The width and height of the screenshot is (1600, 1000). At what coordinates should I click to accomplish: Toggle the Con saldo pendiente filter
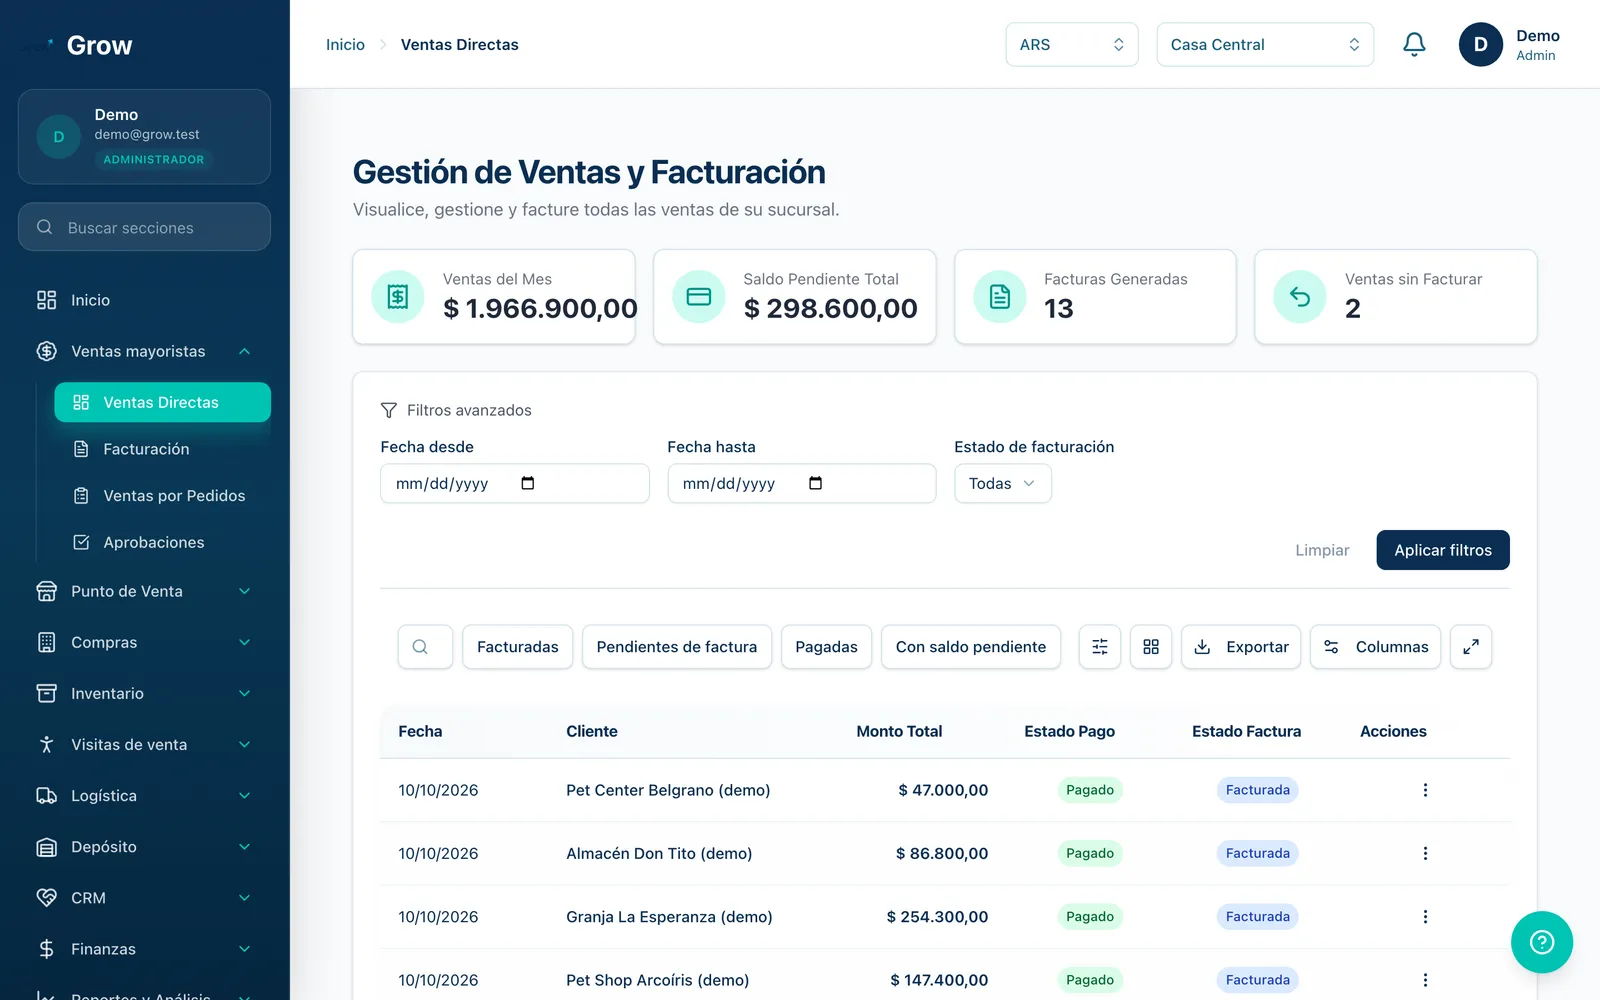coord(971,647)
